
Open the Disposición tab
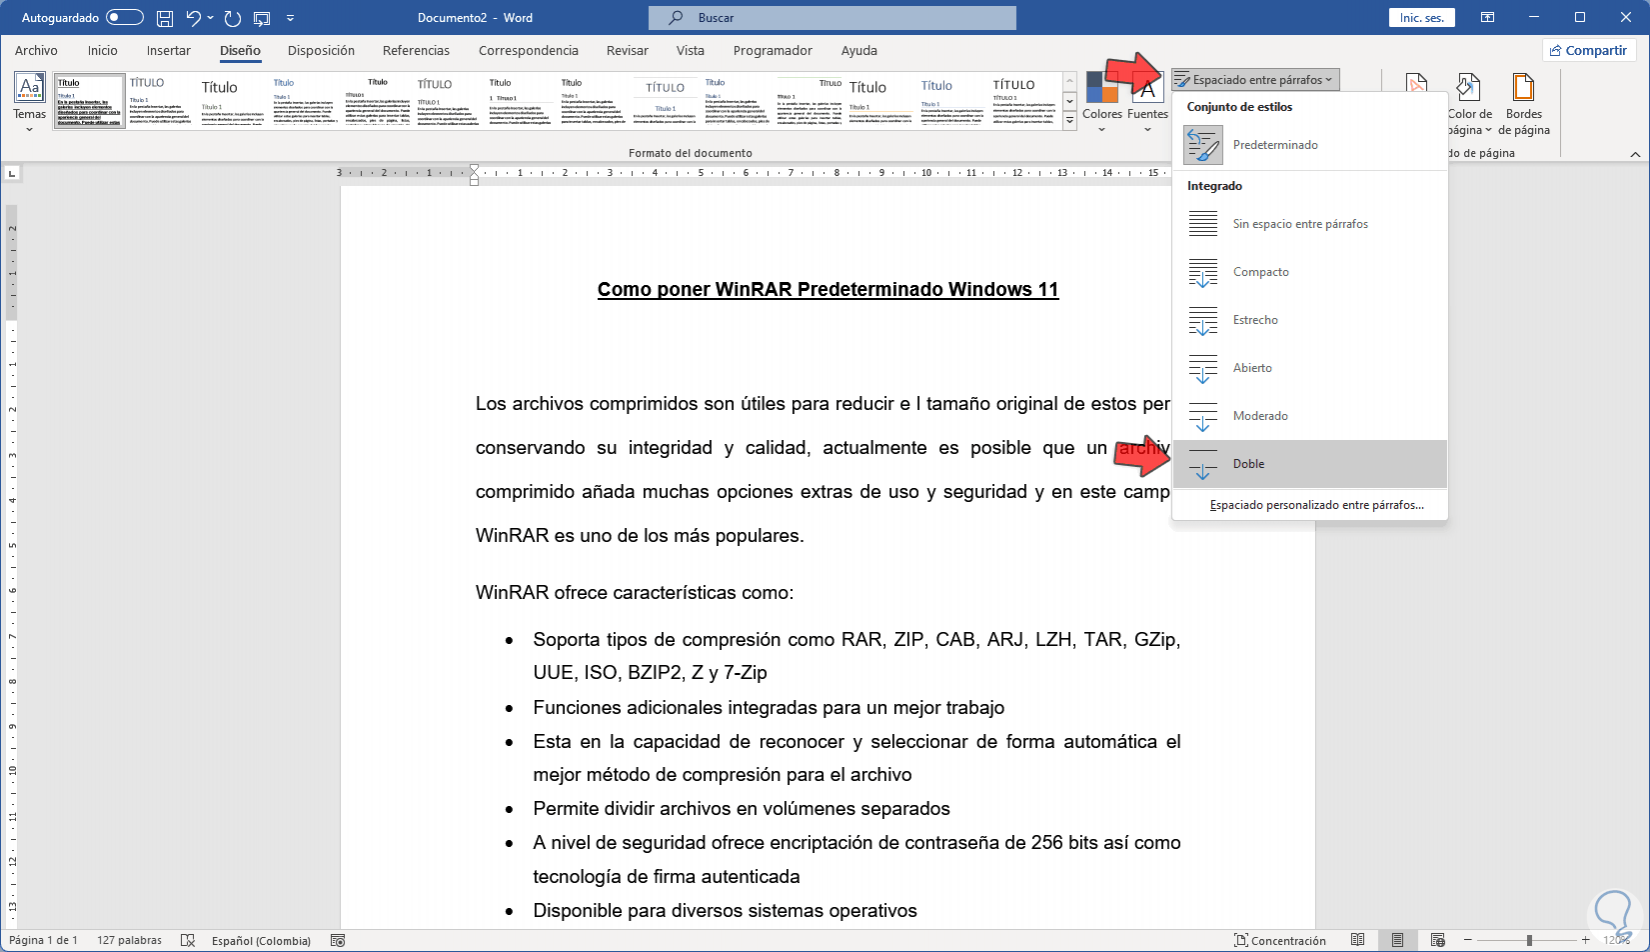coord(321,50)
